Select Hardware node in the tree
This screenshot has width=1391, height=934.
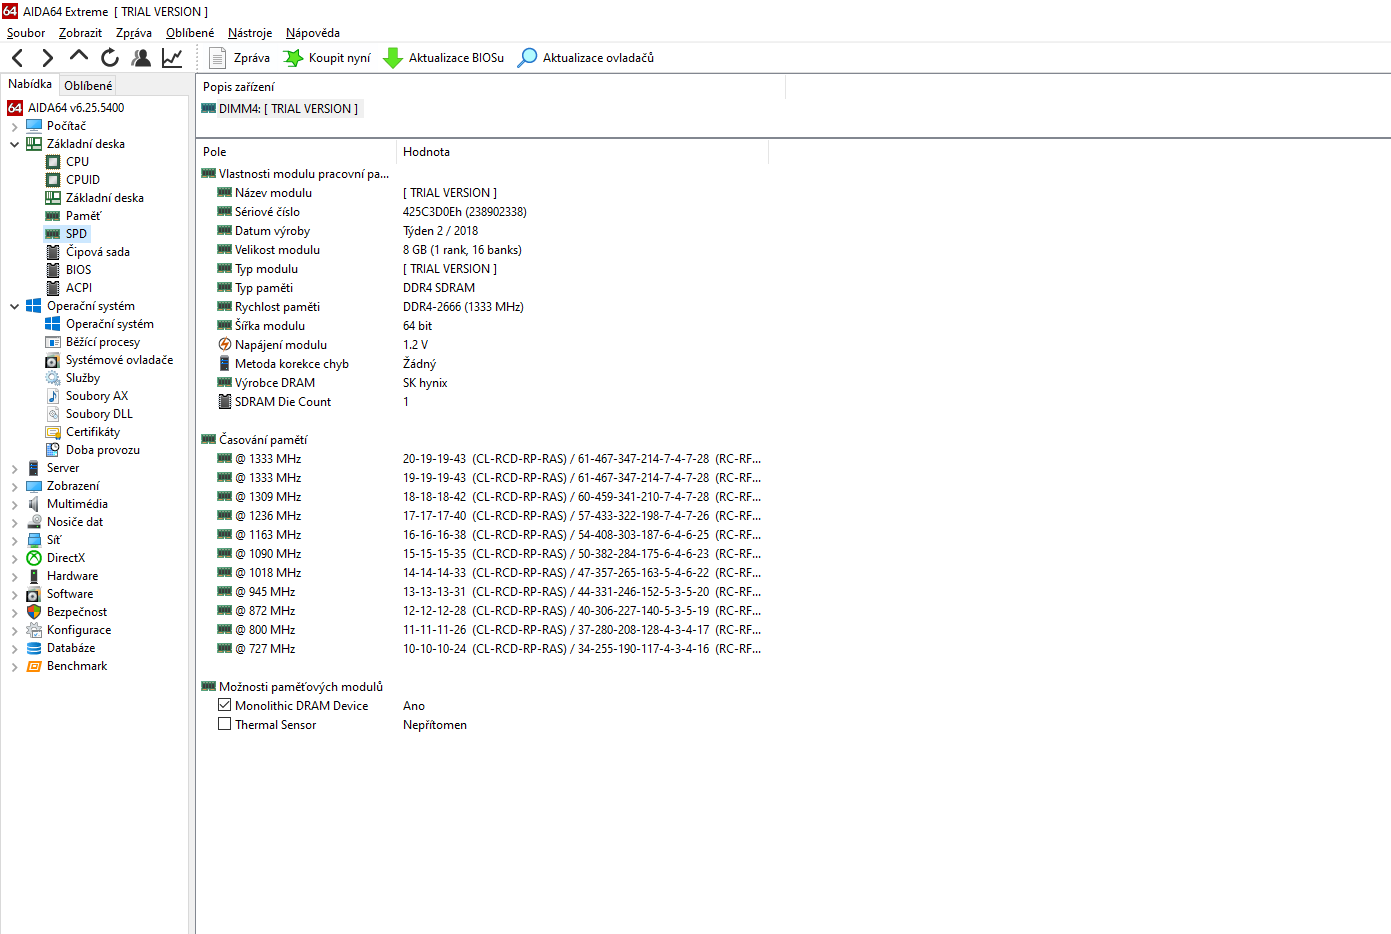73,576
